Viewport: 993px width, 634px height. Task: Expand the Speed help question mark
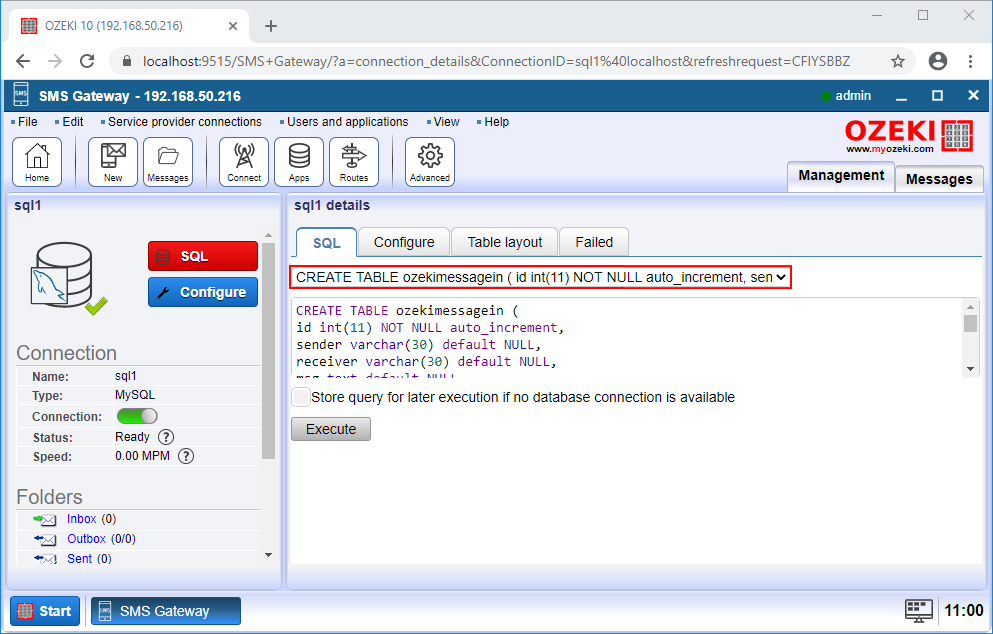click(185, 457)
